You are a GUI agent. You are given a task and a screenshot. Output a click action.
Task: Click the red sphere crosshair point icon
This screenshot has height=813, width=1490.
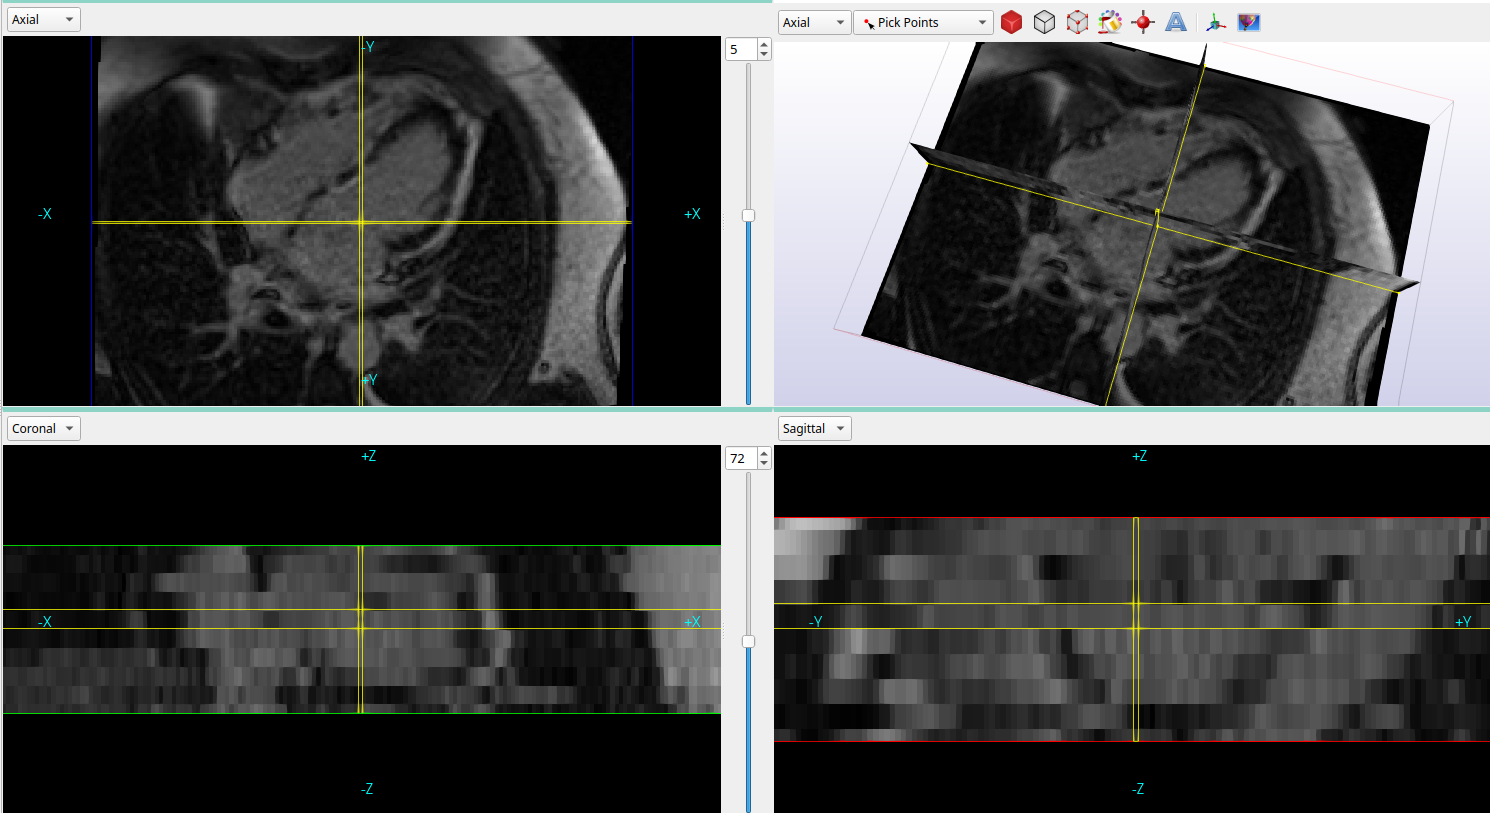tap(1143, 22)
